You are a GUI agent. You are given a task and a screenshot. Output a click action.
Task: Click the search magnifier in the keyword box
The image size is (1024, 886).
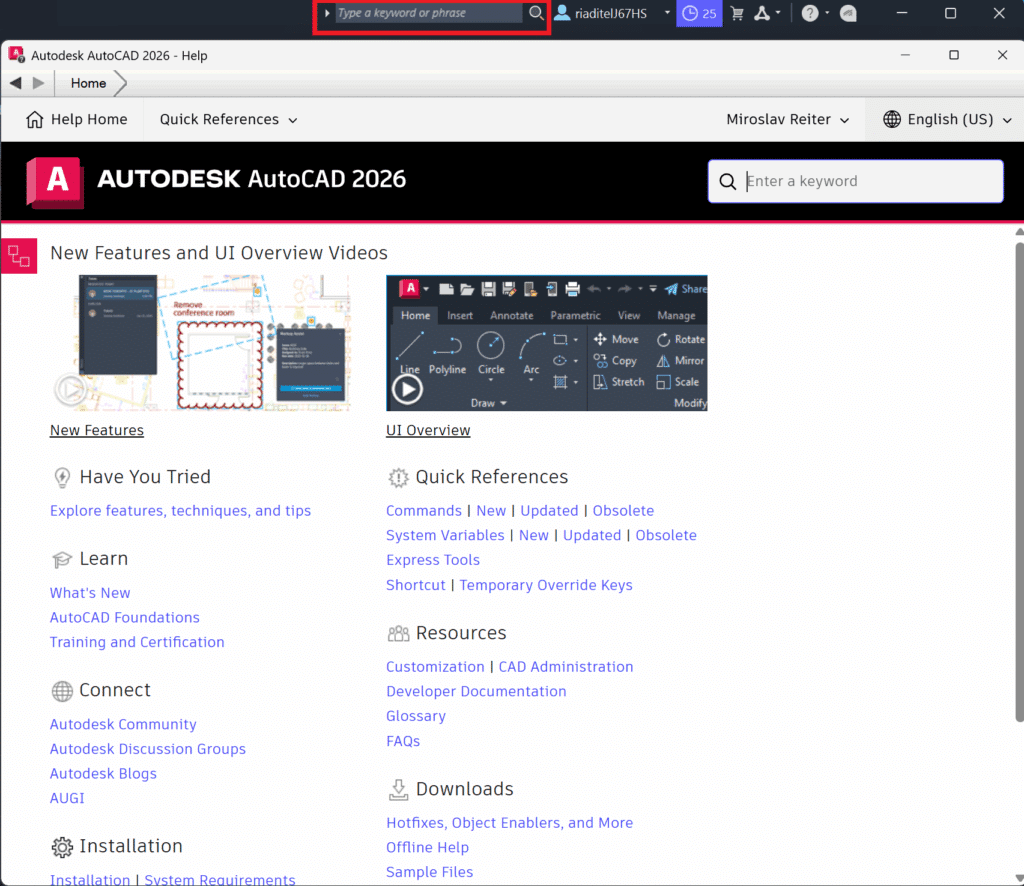pyautogui.click(x=536, y=13)
